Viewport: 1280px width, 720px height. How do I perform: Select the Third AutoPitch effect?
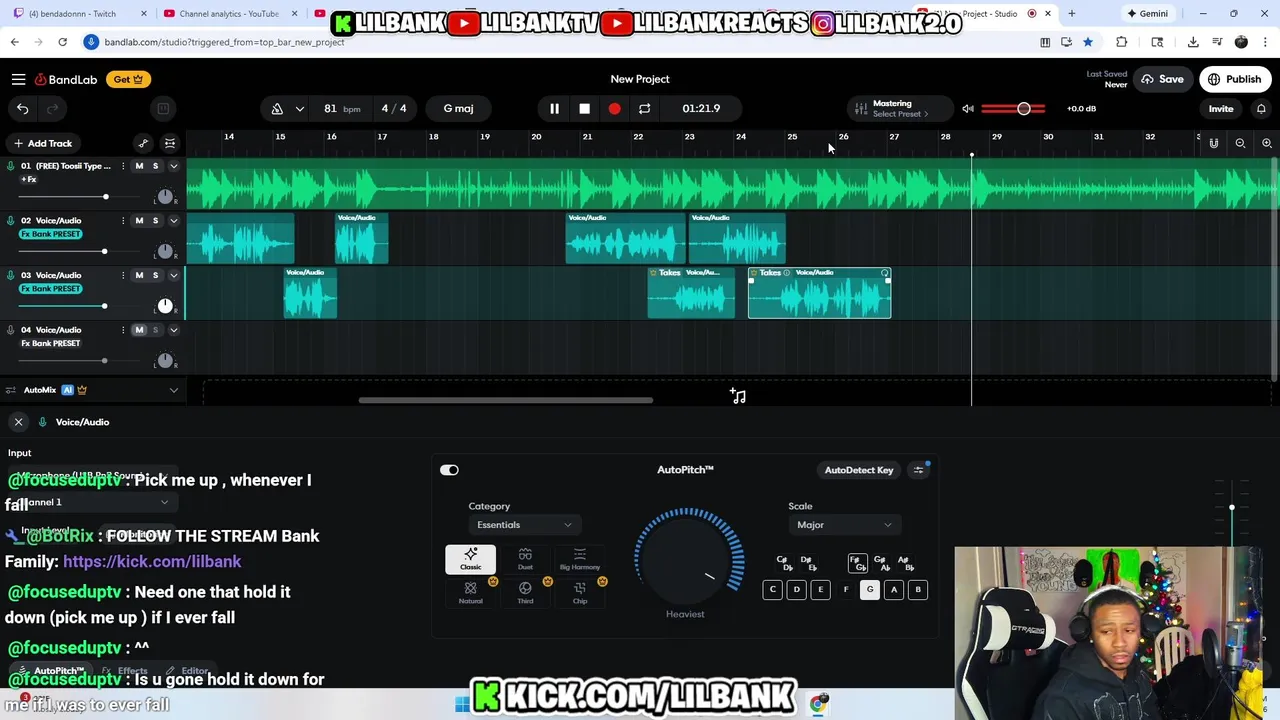click(525, 592)
